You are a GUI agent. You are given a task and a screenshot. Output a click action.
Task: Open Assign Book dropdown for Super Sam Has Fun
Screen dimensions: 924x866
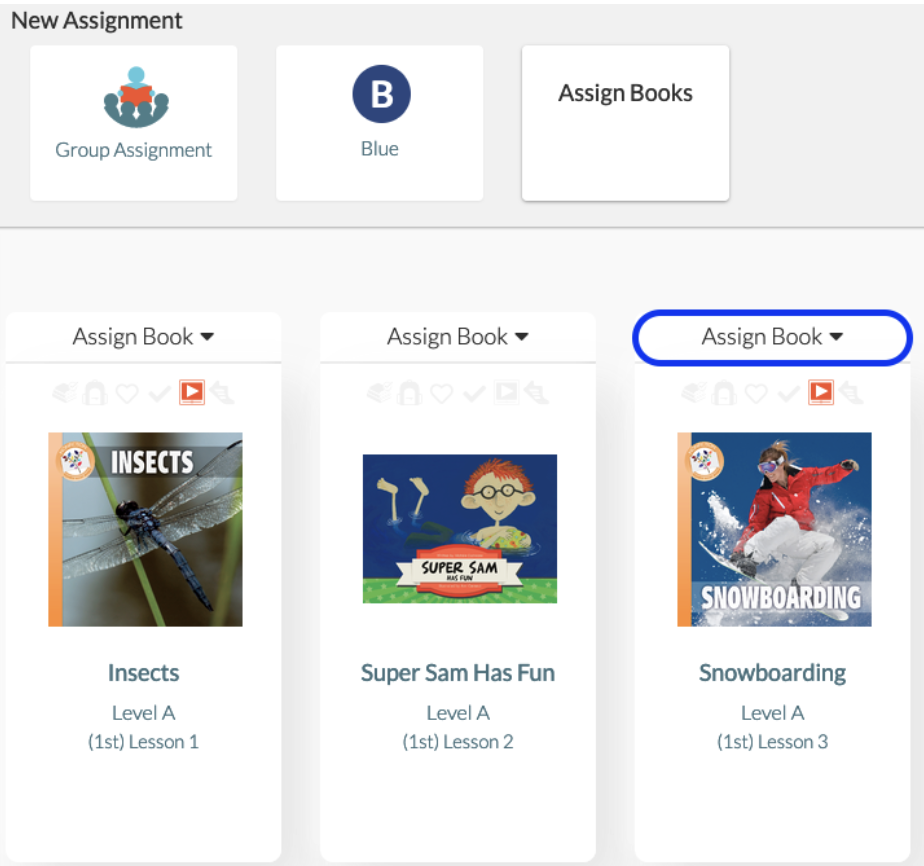(x=458, y=337)
